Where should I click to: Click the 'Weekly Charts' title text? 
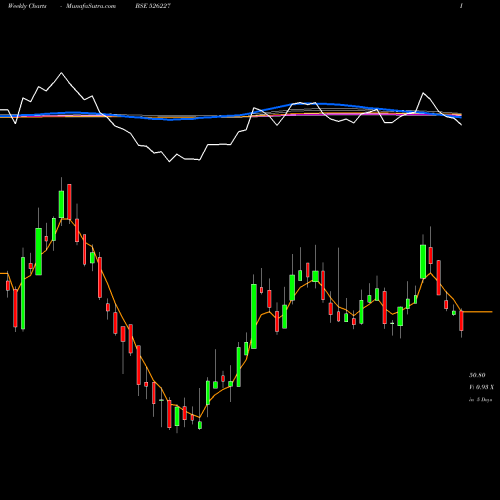[x=27, y=6]
